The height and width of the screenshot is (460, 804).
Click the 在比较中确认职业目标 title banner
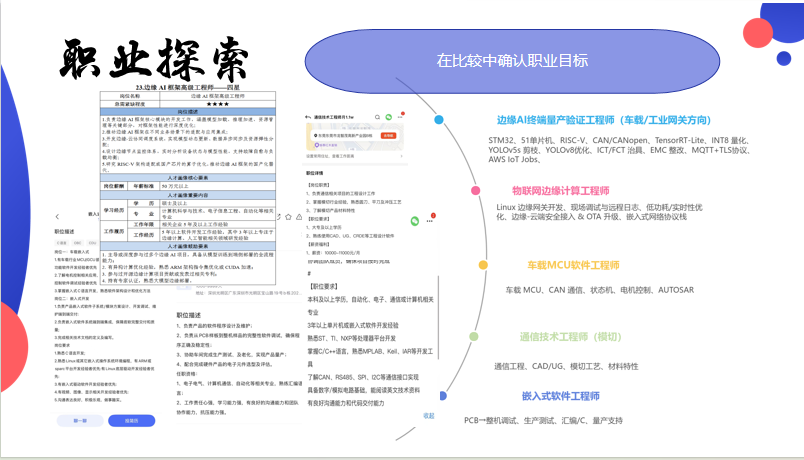coord(511,60)
